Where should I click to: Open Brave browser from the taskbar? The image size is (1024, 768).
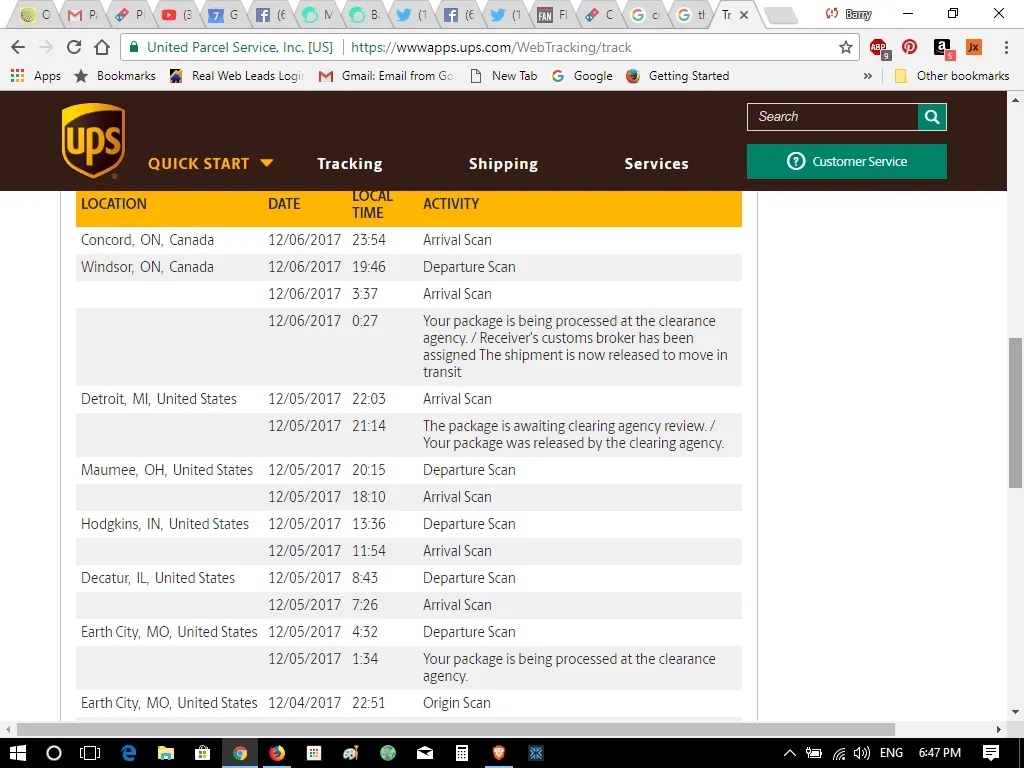[x=499, y=753]
